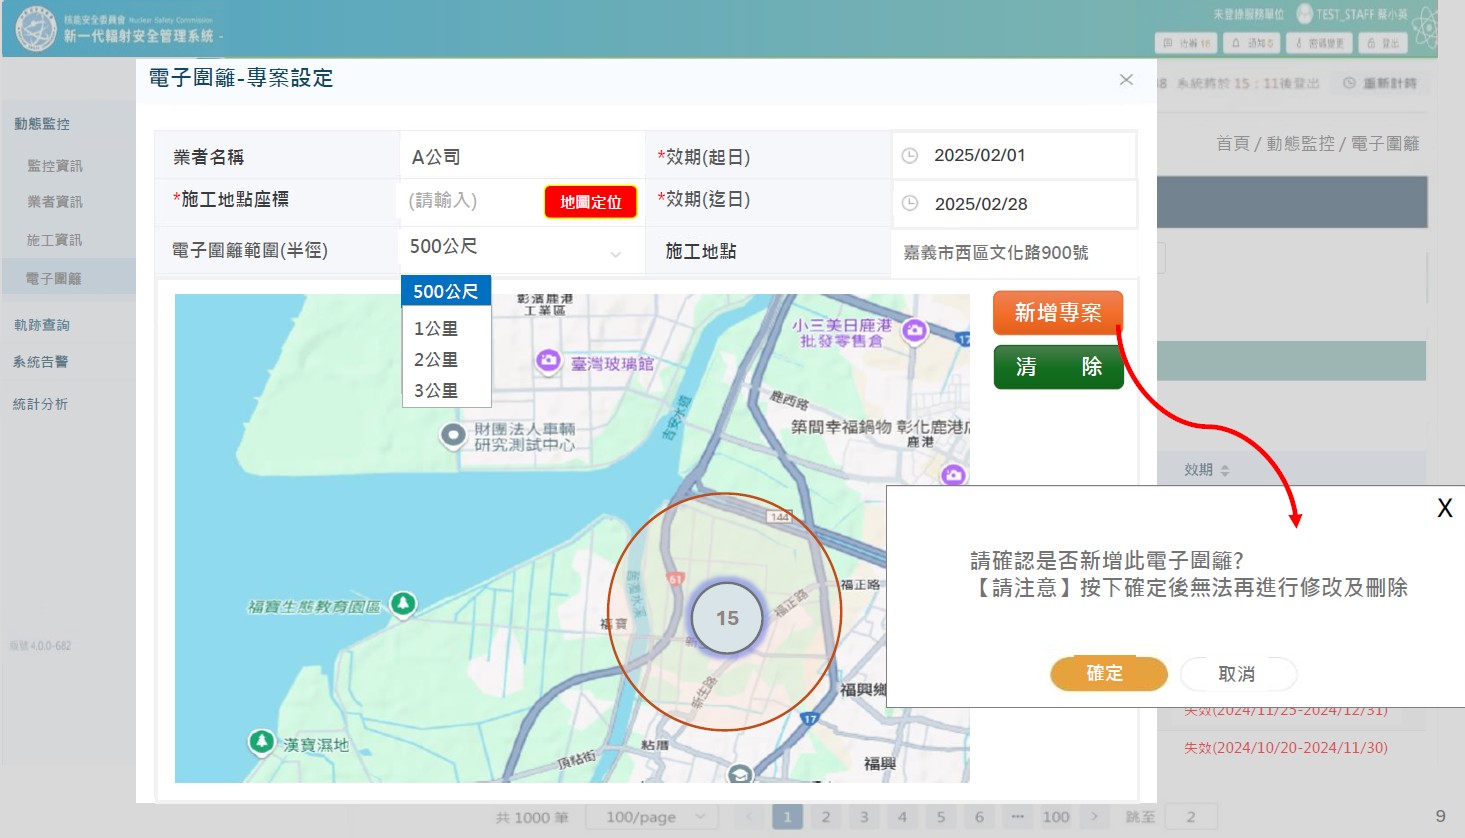This screenshot has width=1465, height=838.
Task: Select the highlighted 500公尺 option
Action: point(446,292)
